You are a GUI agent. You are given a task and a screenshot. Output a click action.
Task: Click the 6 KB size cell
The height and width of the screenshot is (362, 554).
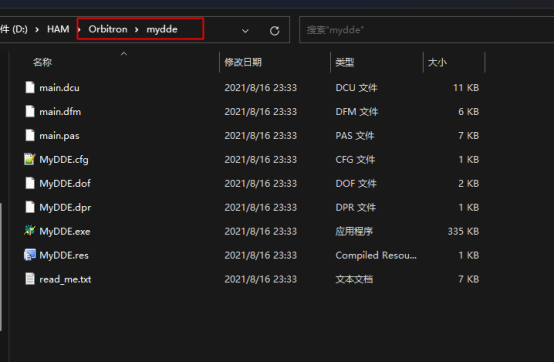[x=468, y=112]
